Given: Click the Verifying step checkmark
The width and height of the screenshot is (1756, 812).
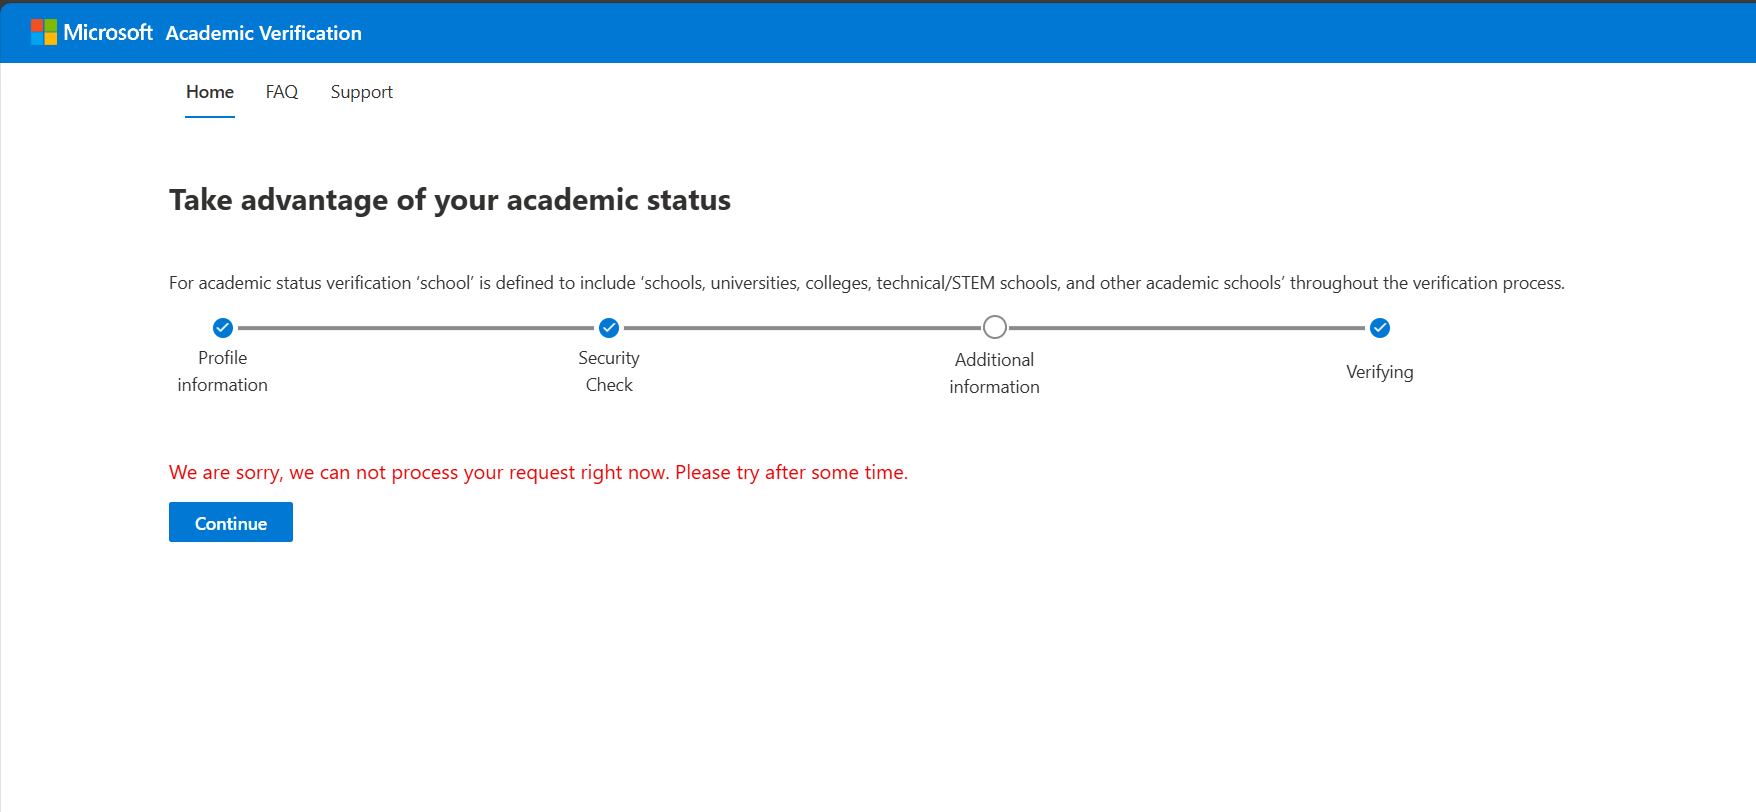Looking at the screenshot, I should point(1380,328).
